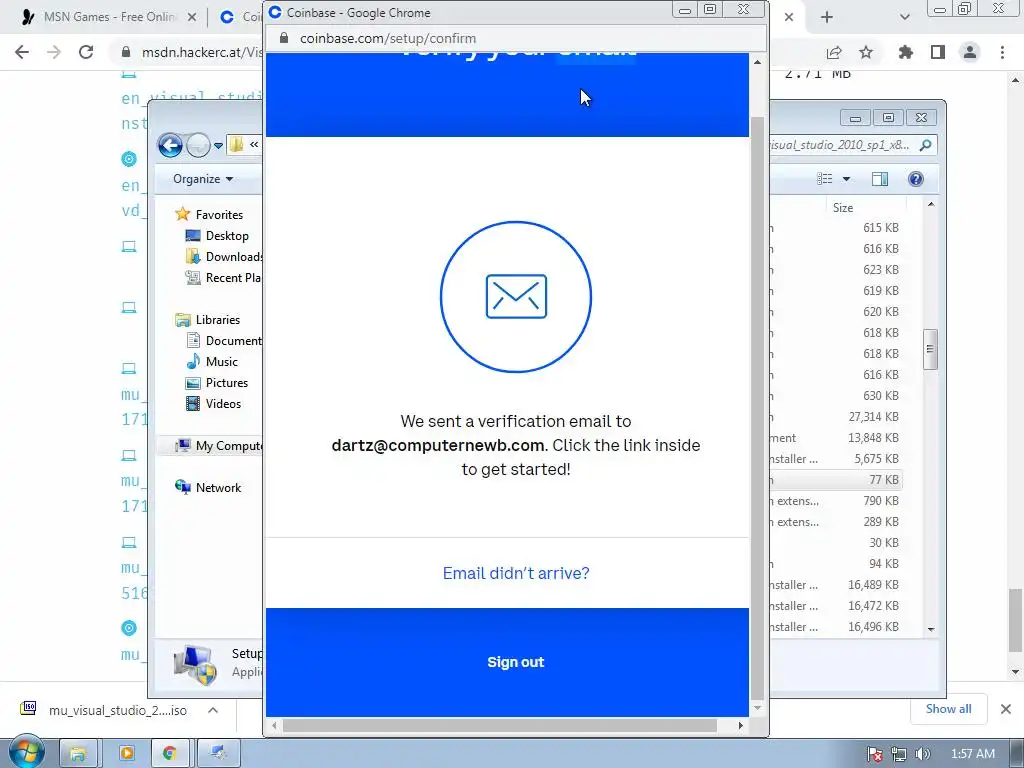The height and width of the screenshot is (768, 1024).
Task: Click the envelope icon in Coinbase page
Action: point(516,296)
